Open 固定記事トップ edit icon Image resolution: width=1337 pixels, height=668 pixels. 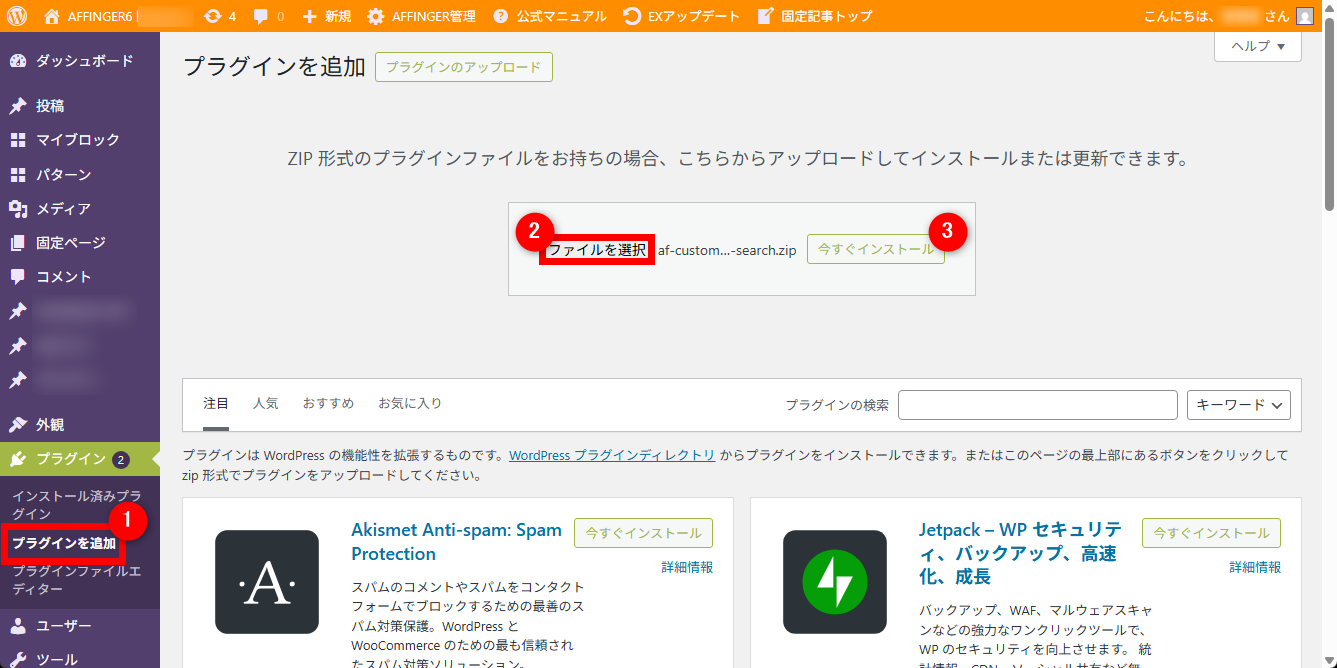[766, 16]
